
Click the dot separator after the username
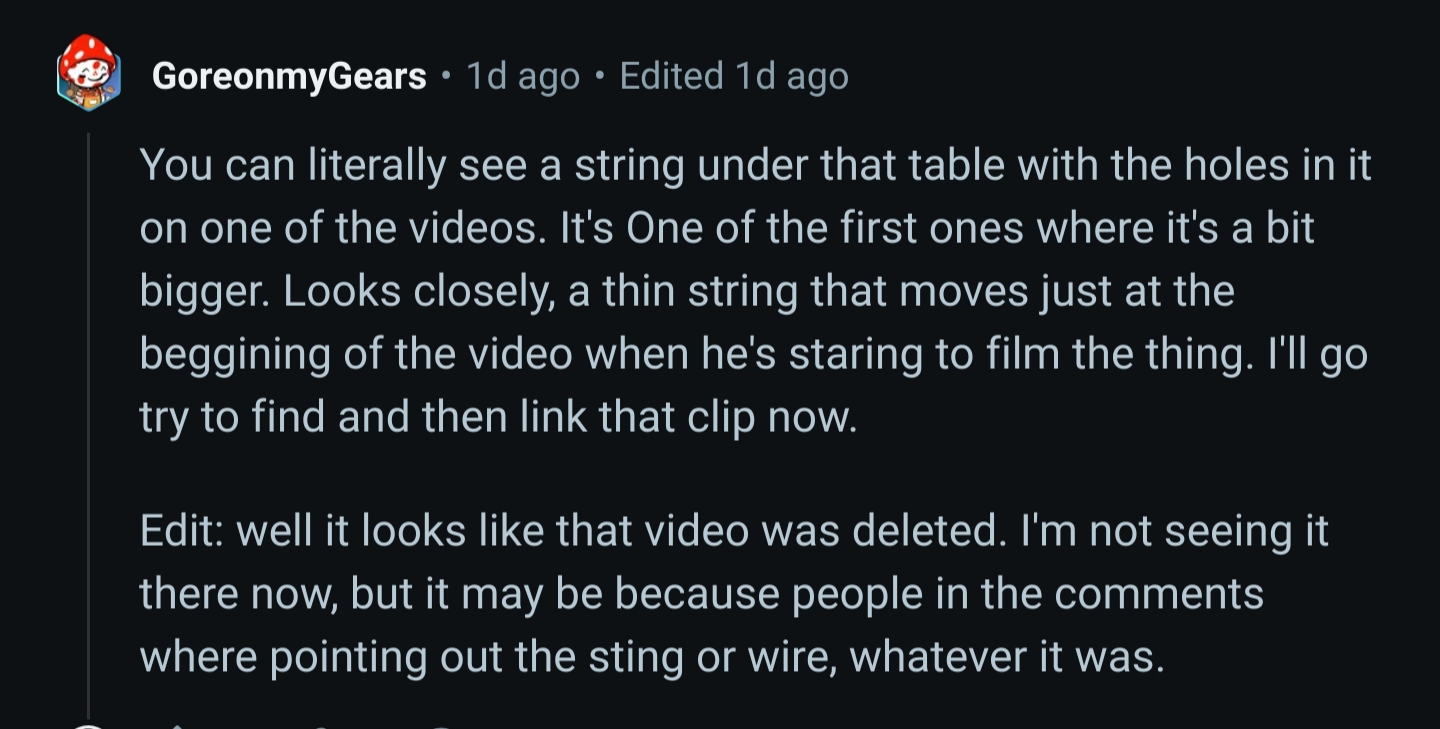coord(447,77)
